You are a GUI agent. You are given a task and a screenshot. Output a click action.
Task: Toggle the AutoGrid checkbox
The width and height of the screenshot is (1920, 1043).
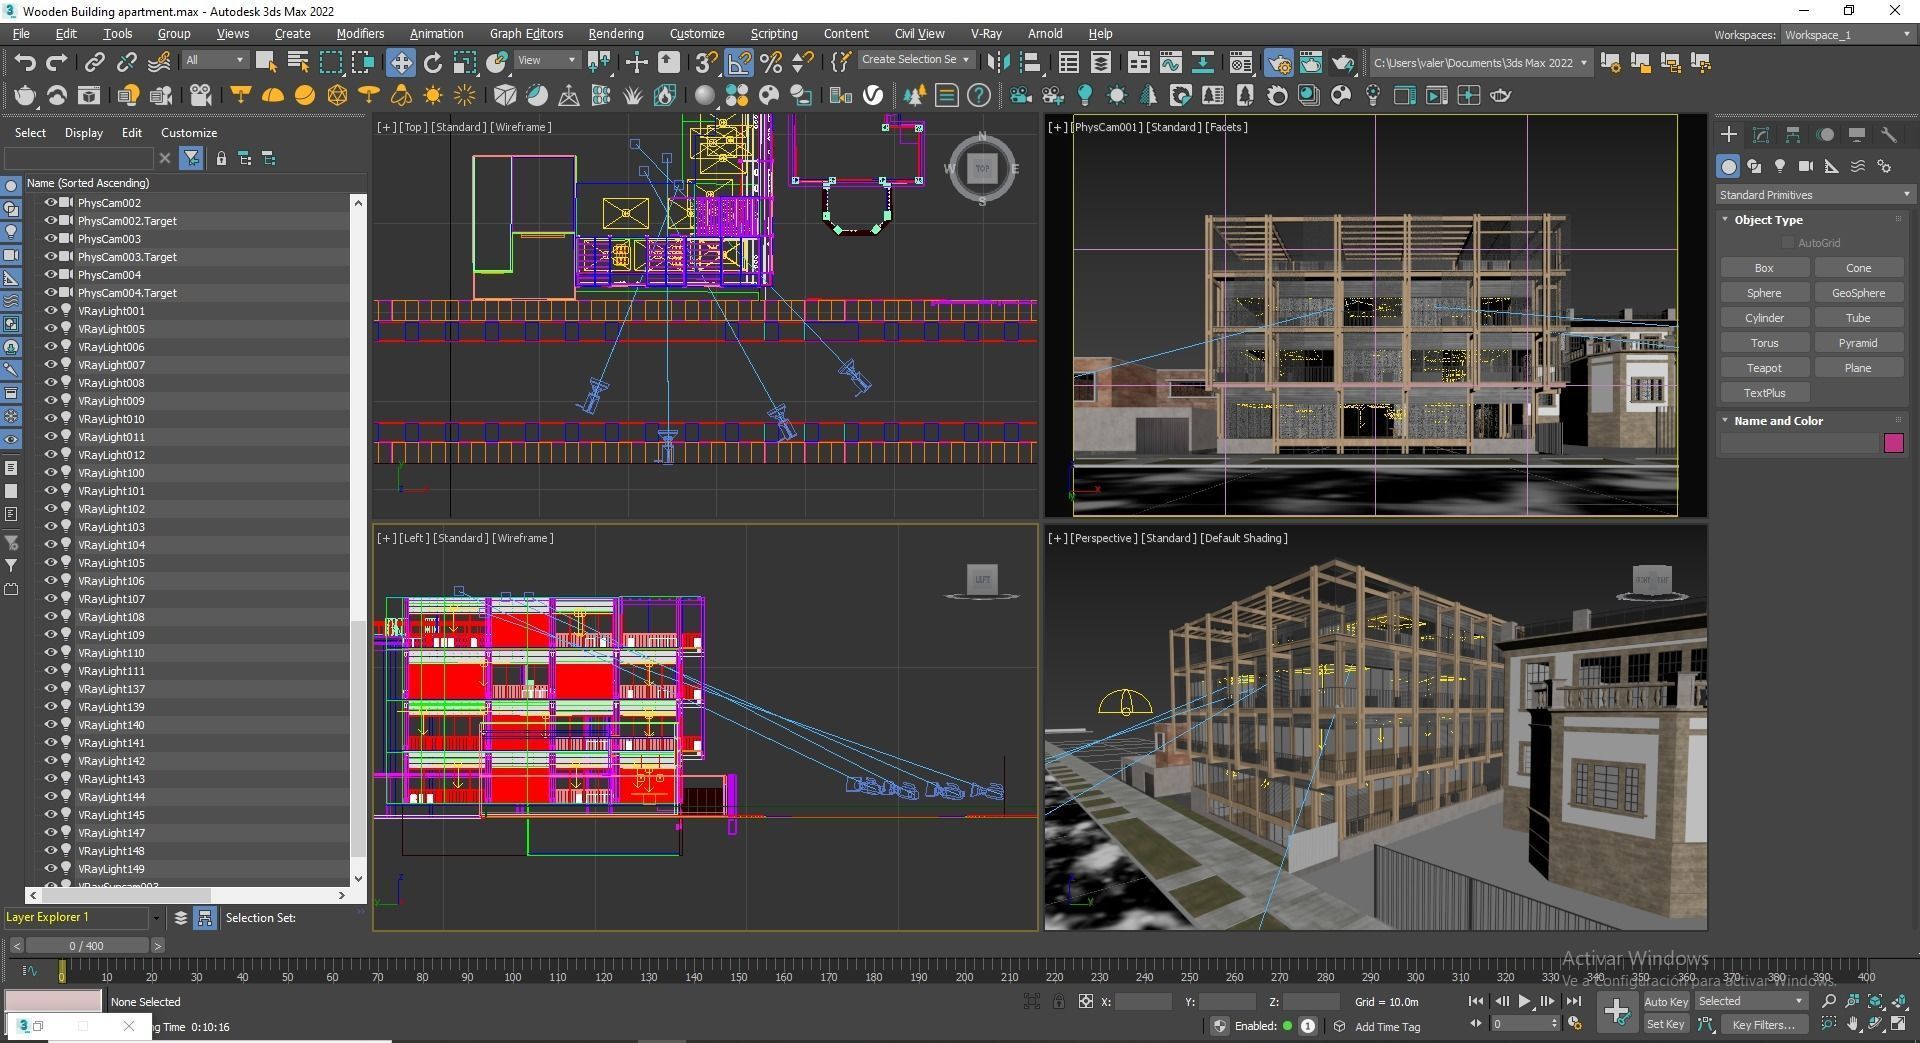1788,243
